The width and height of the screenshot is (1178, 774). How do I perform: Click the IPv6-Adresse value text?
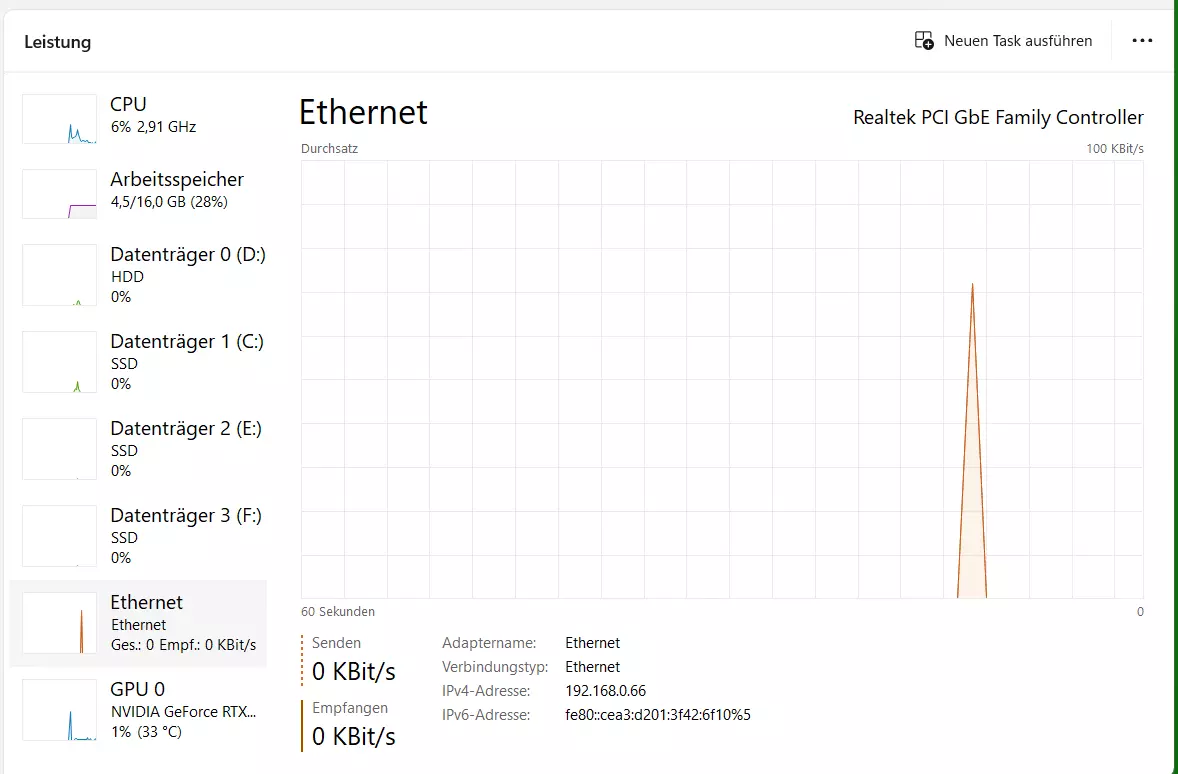[x=658, y=715]
